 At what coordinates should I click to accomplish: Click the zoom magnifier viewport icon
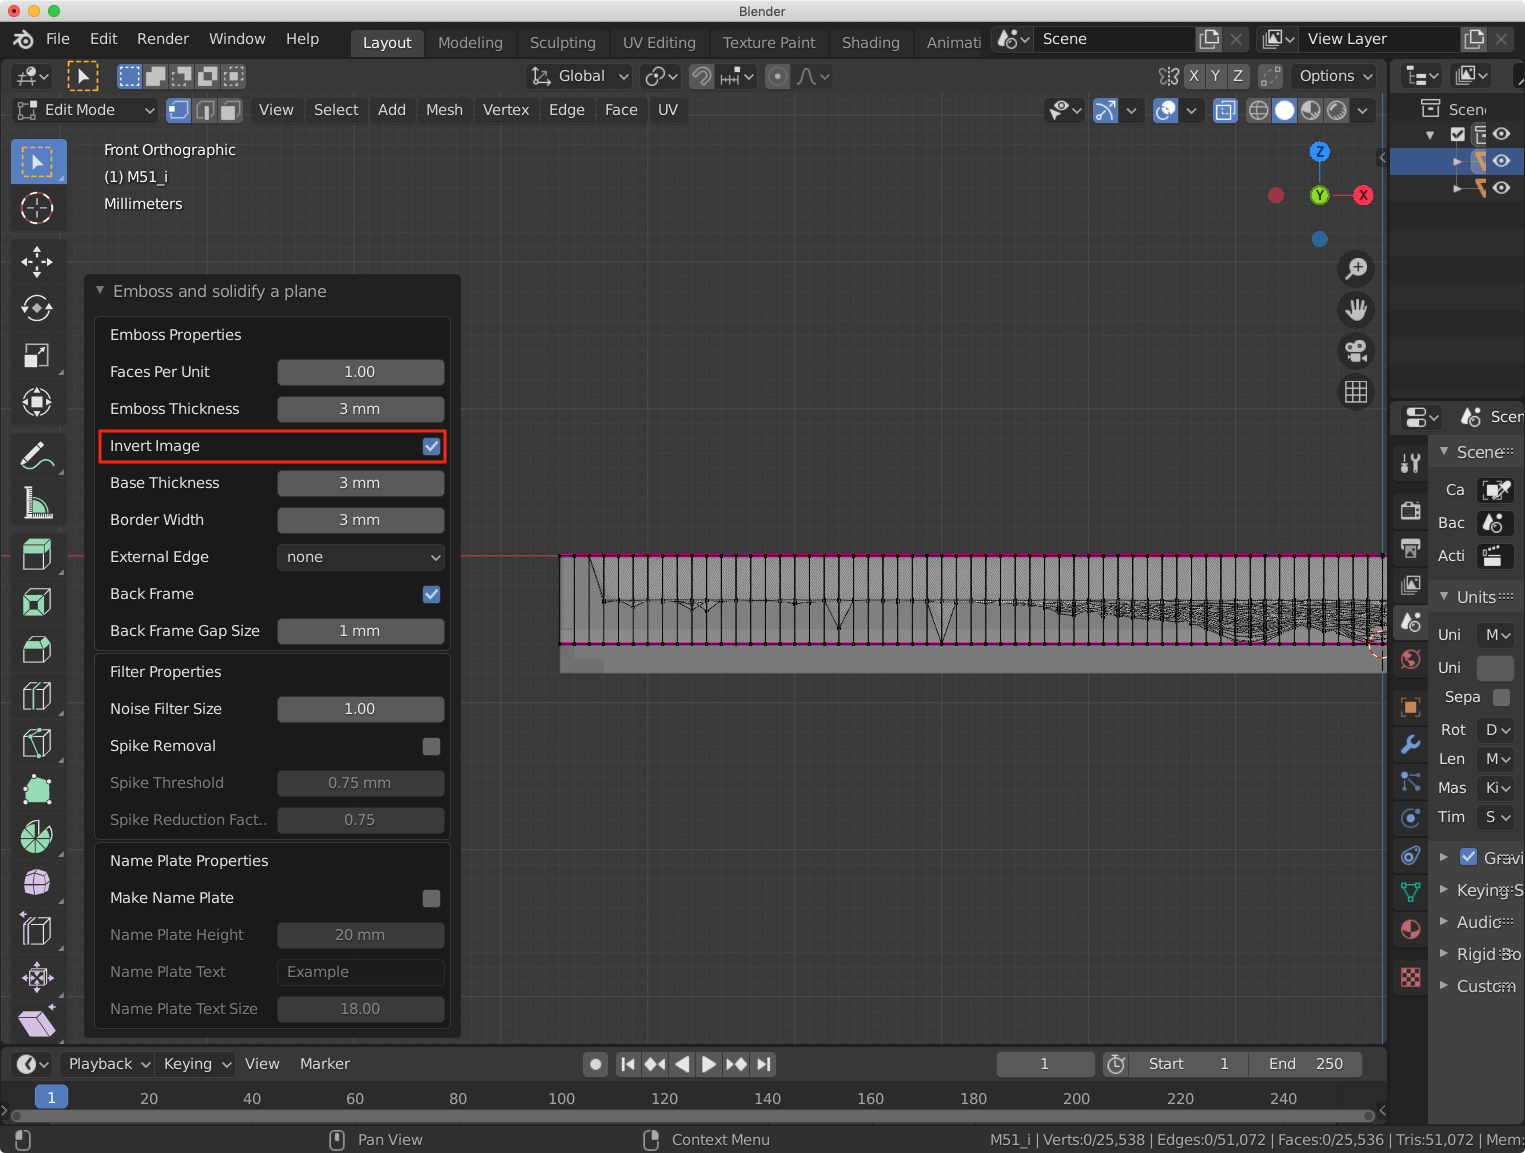(1356, 269)
